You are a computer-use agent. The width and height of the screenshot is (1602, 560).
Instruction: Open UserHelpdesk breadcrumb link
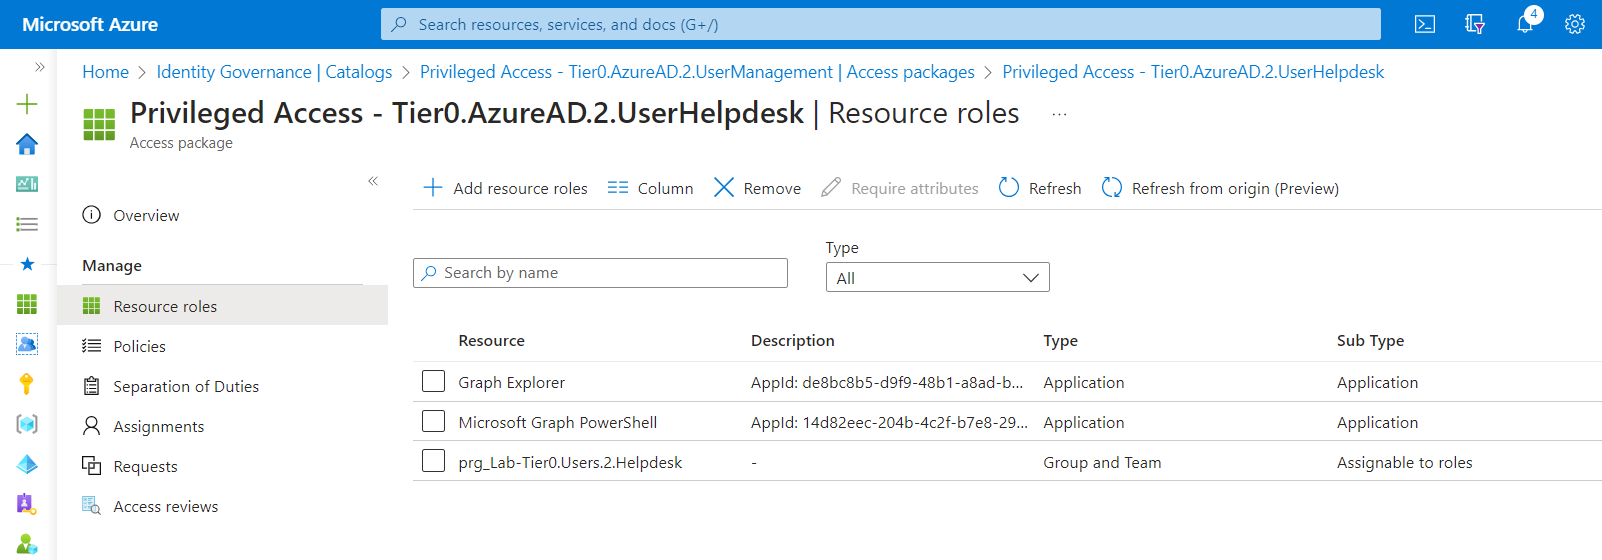[1193, 72]
